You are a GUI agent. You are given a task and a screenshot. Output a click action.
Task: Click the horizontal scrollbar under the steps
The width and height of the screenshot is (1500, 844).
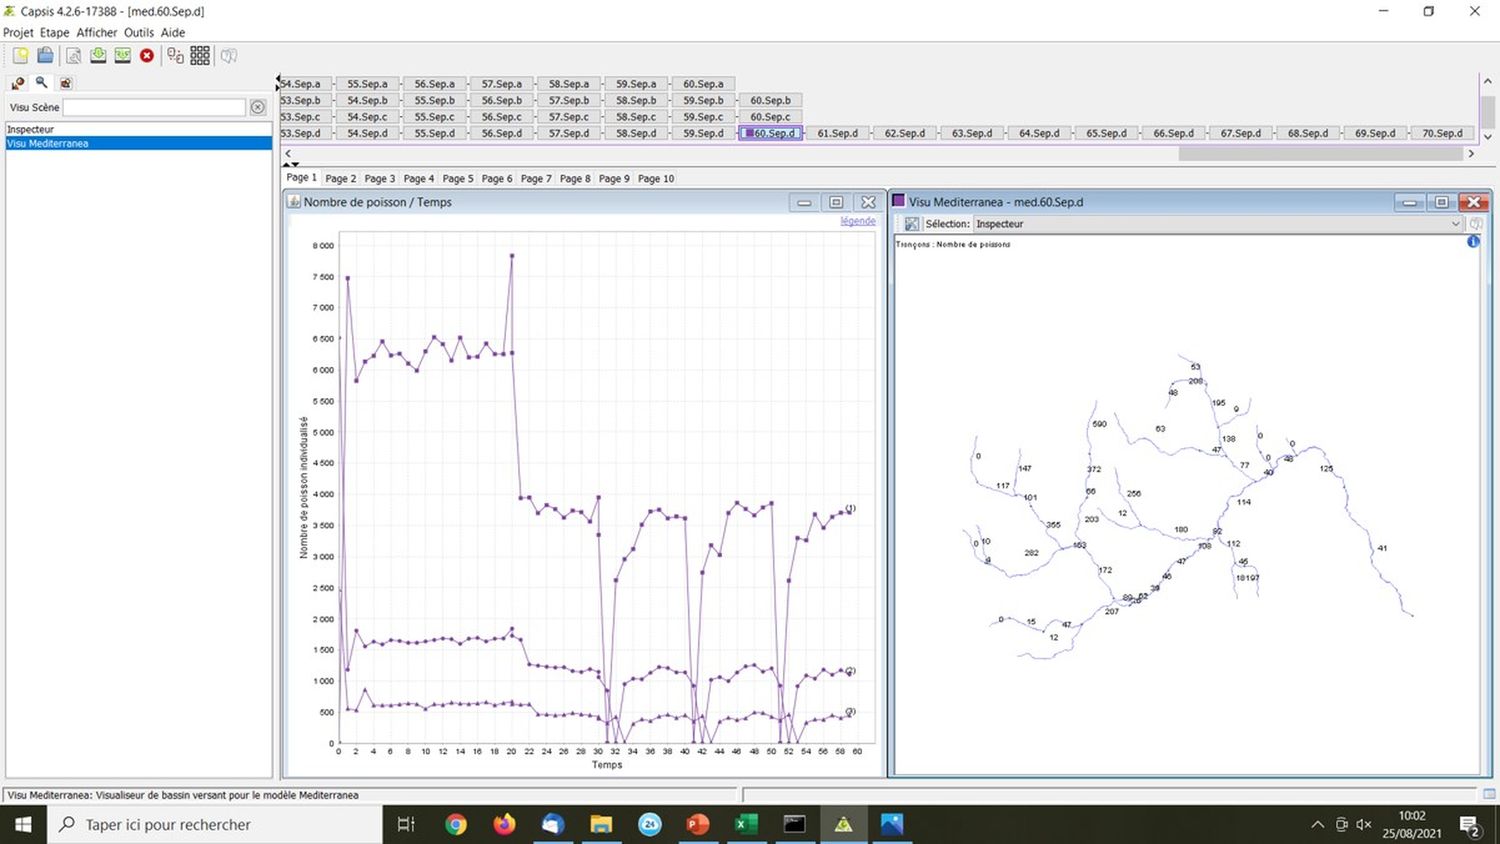[x=1320, y=154]
